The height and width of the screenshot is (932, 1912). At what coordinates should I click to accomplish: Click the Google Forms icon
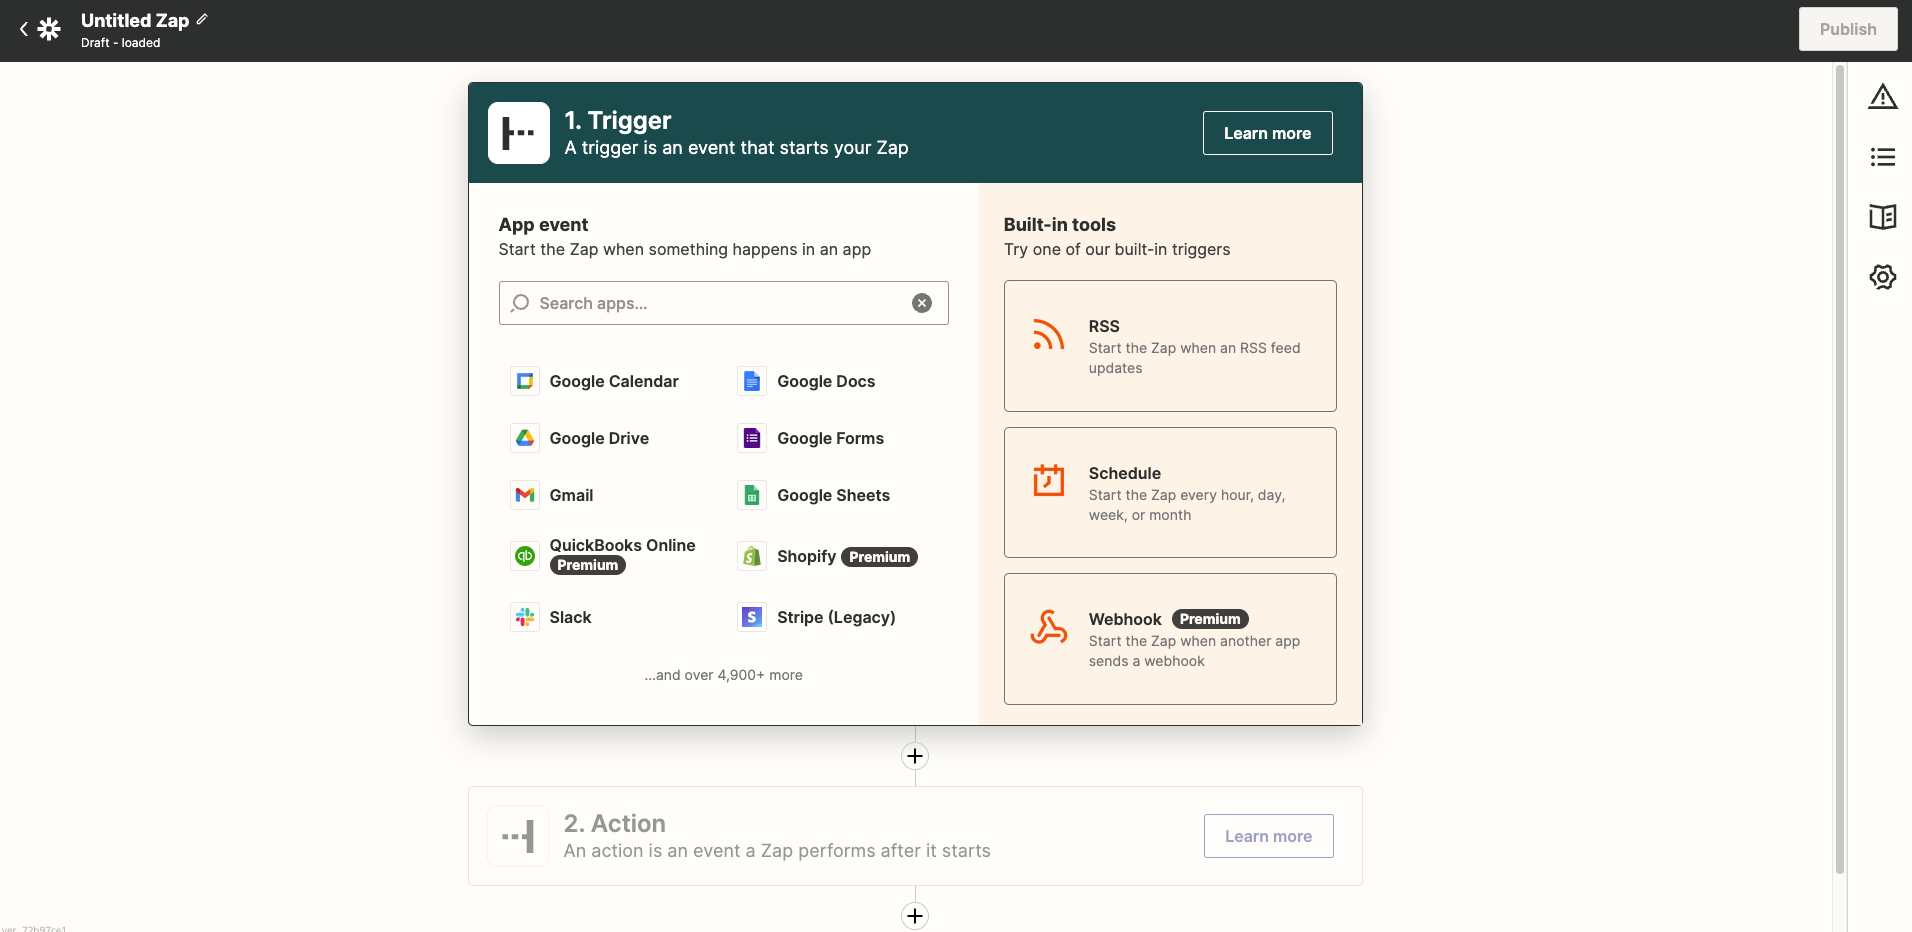752,438
